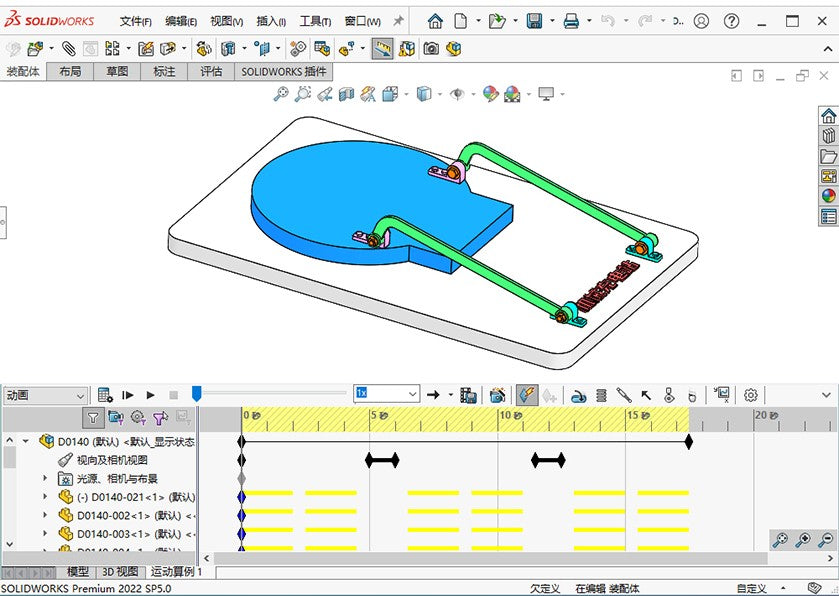The height and width of the screenshot is (596, 839).
Task: Expand the 光源、相机与布景 tree node
Action: (x=45, y=478)
